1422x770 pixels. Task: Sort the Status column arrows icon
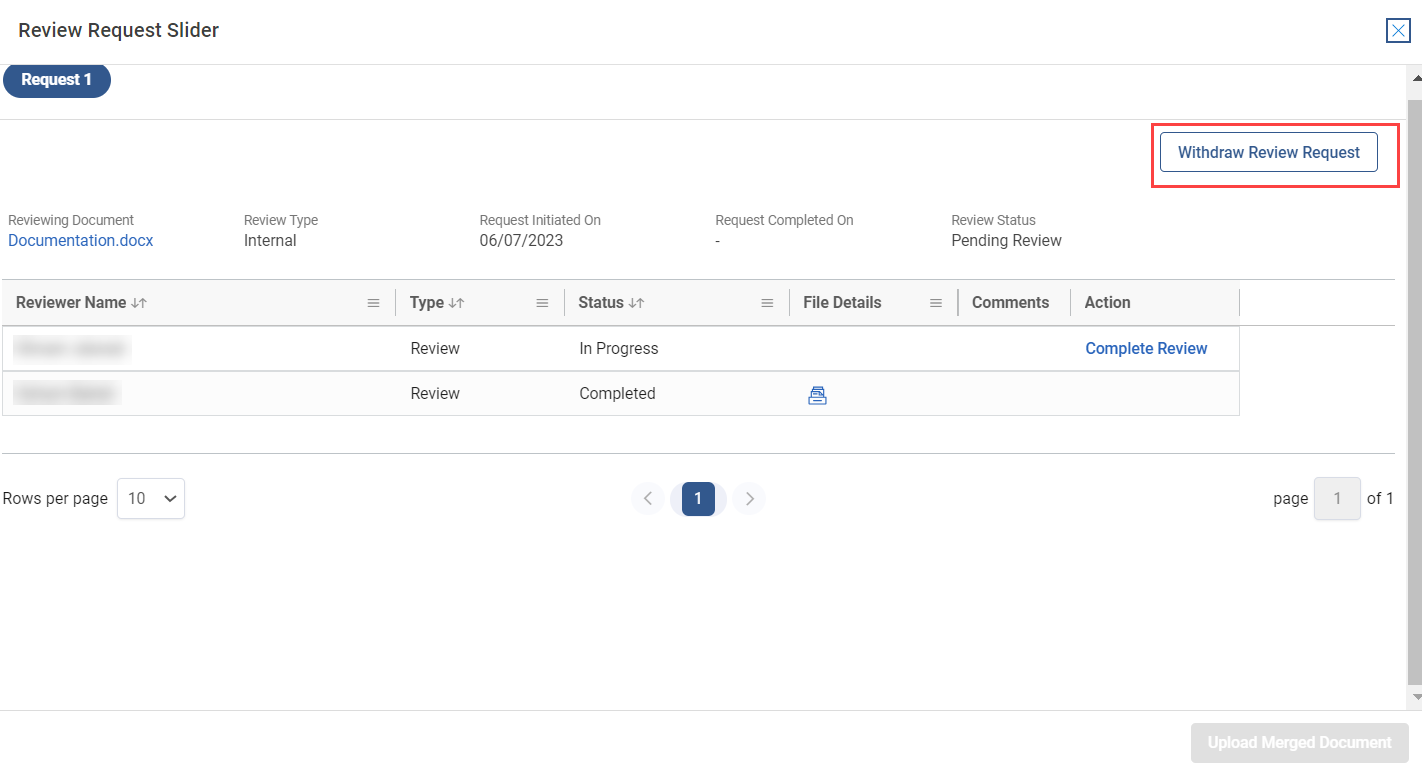pos(636,303)
